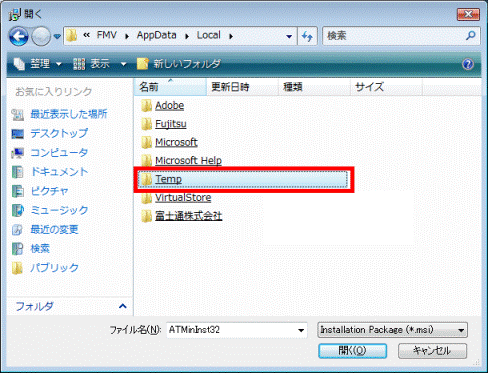Click the 表示 views button
488x373 pixels.
tap(91, 63)
